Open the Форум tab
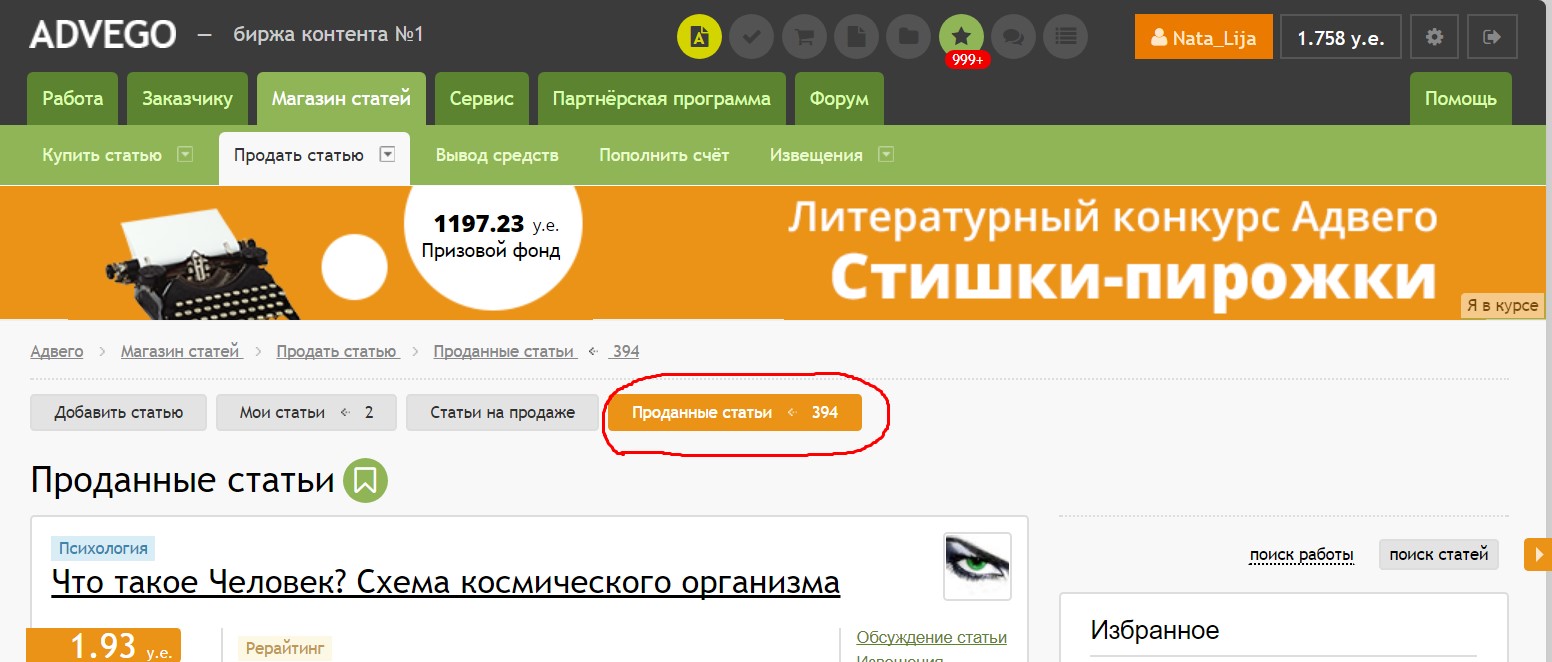Screen dimensions: 1552x662 (x=839, y=99)
